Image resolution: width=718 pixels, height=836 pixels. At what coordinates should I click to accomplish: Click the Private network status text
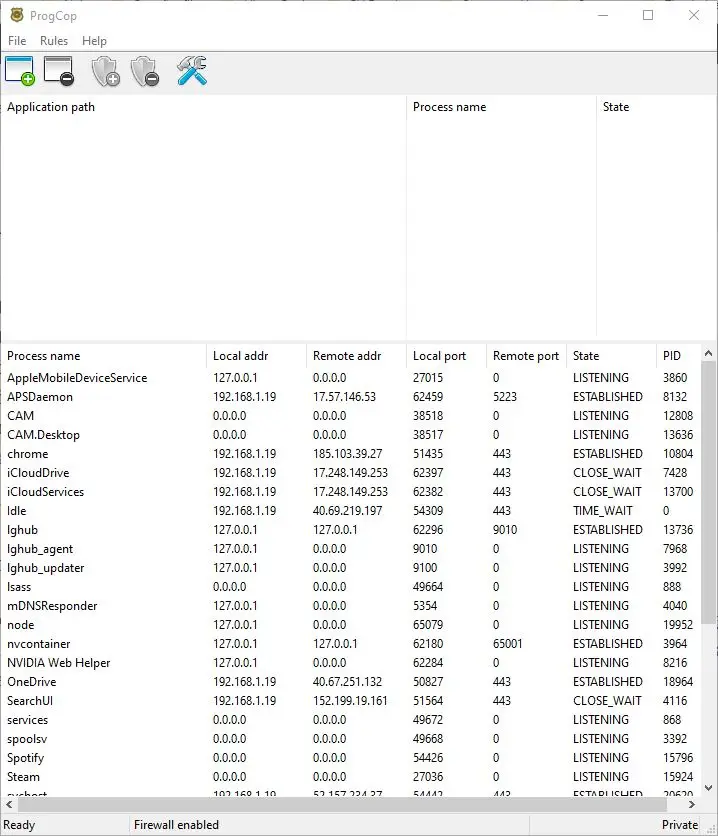[680, 825]
